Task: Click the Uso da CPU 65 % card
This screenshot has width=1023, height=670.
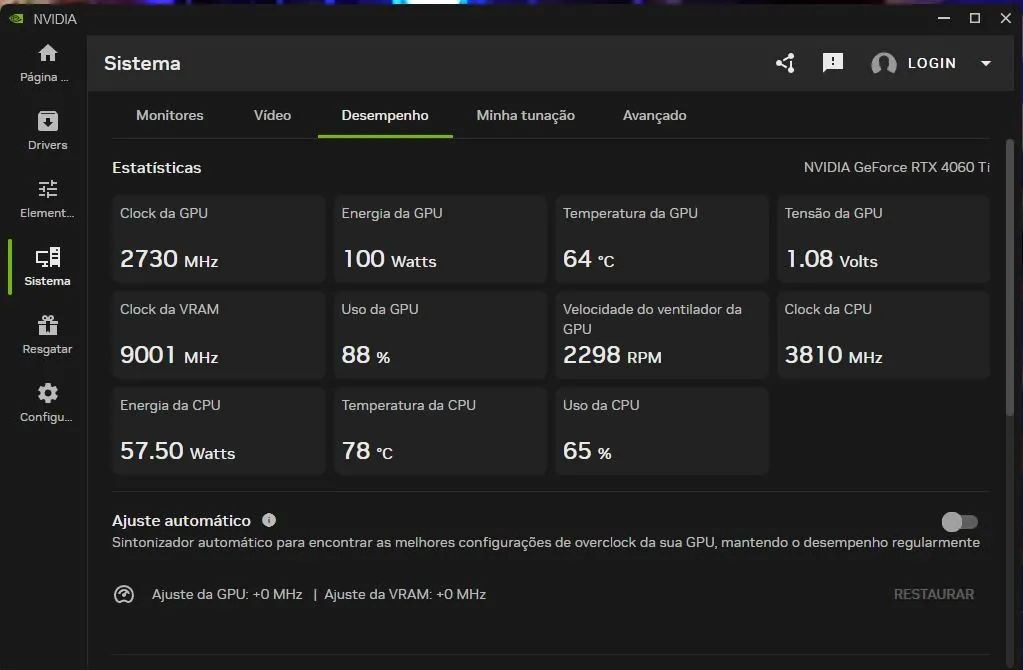Action: click(662, 431)
